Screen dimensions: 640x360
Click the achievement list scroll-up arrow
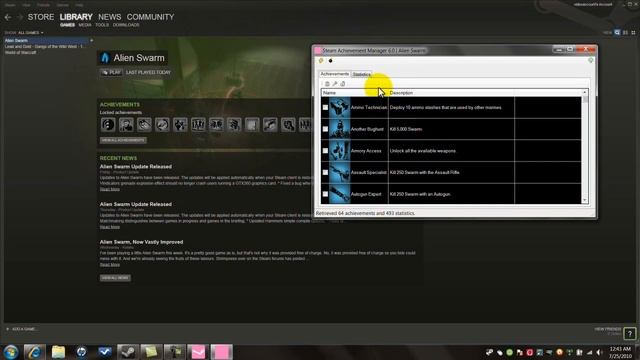(x=585, y=93)
